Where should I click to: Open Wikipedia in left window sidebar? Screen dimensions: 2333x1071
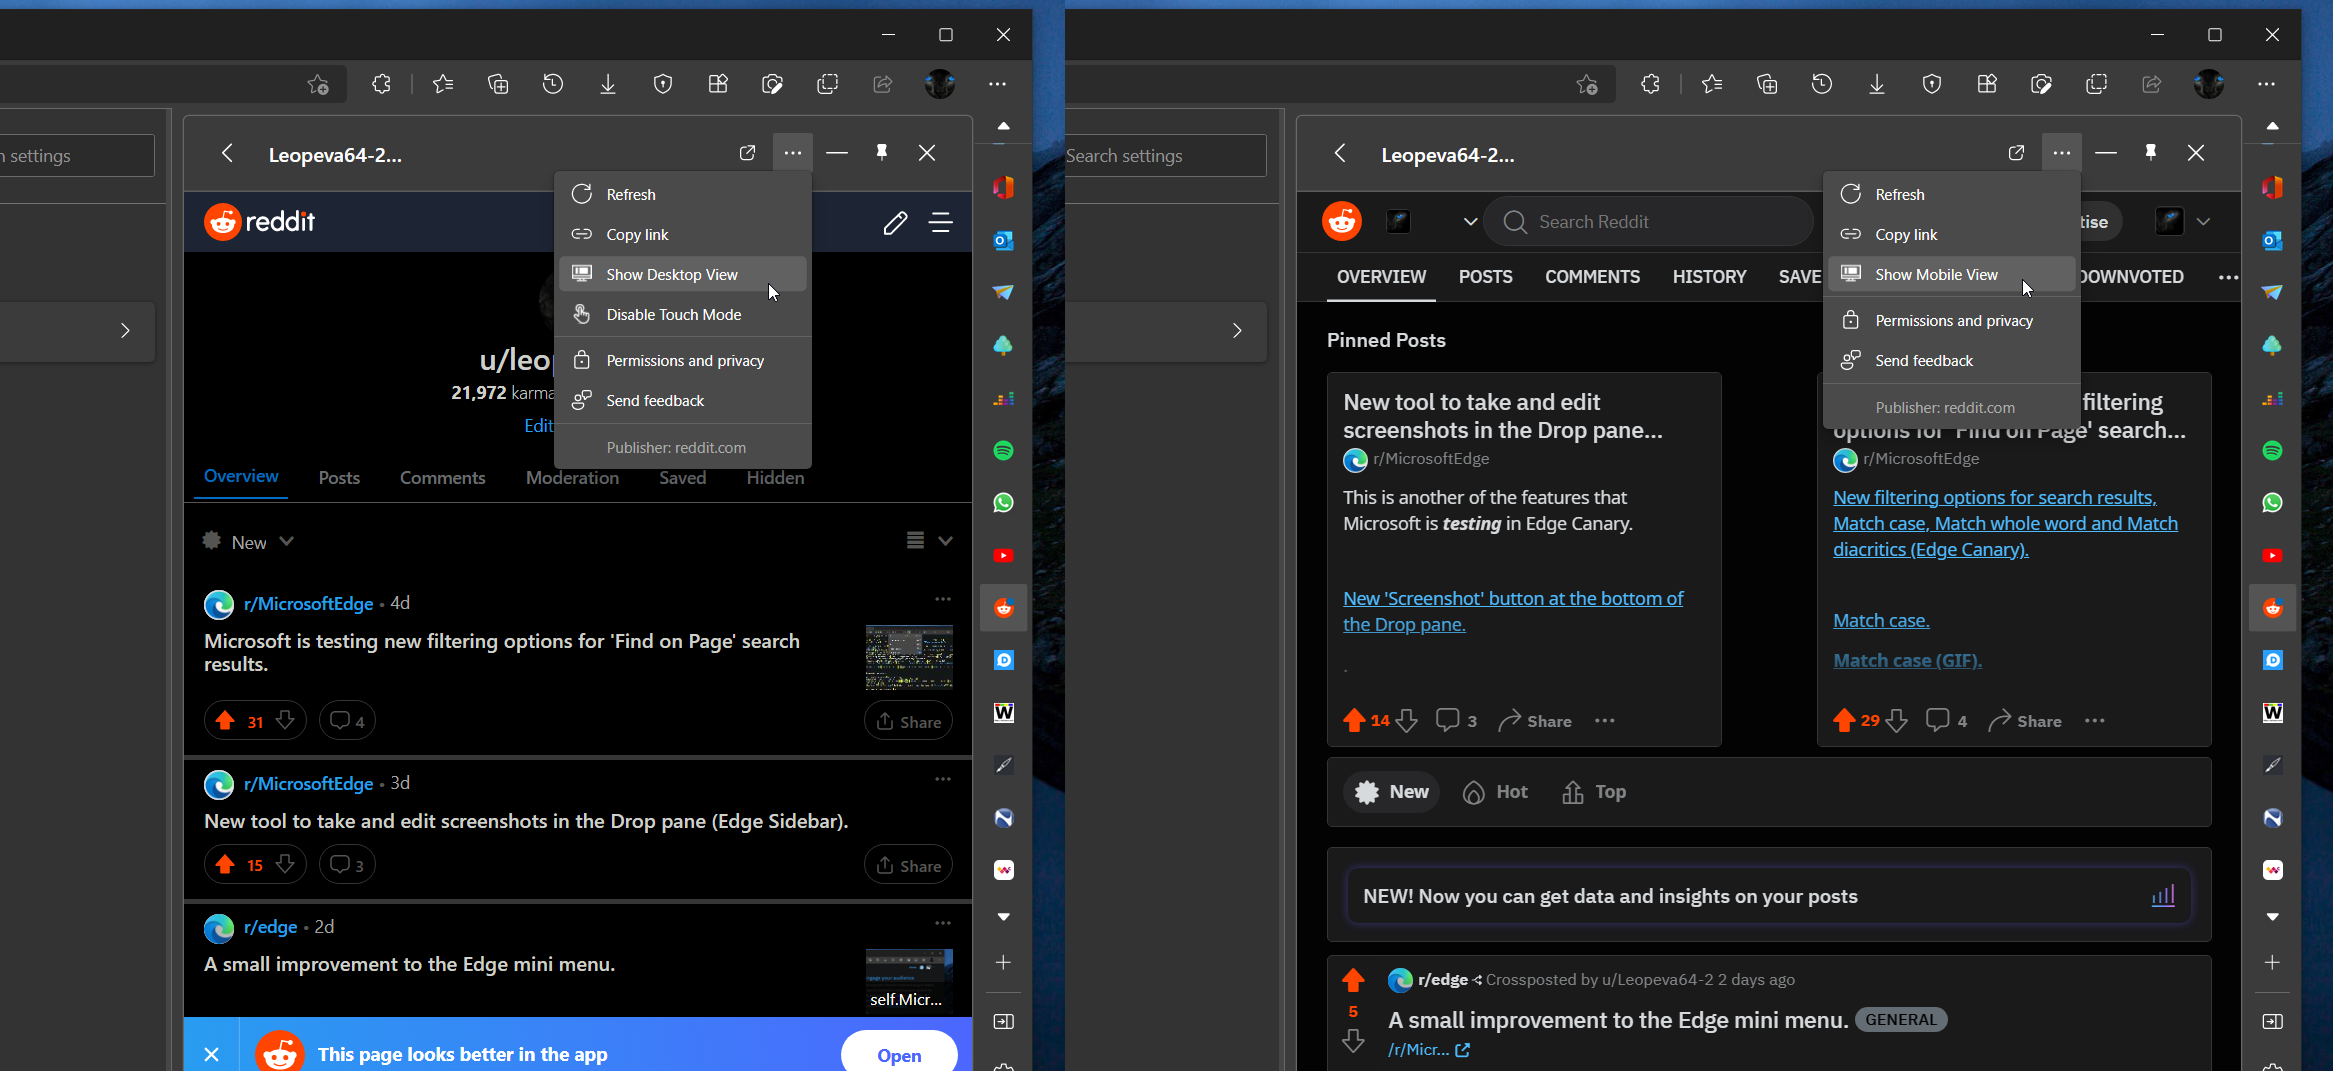coord(1003,712)
